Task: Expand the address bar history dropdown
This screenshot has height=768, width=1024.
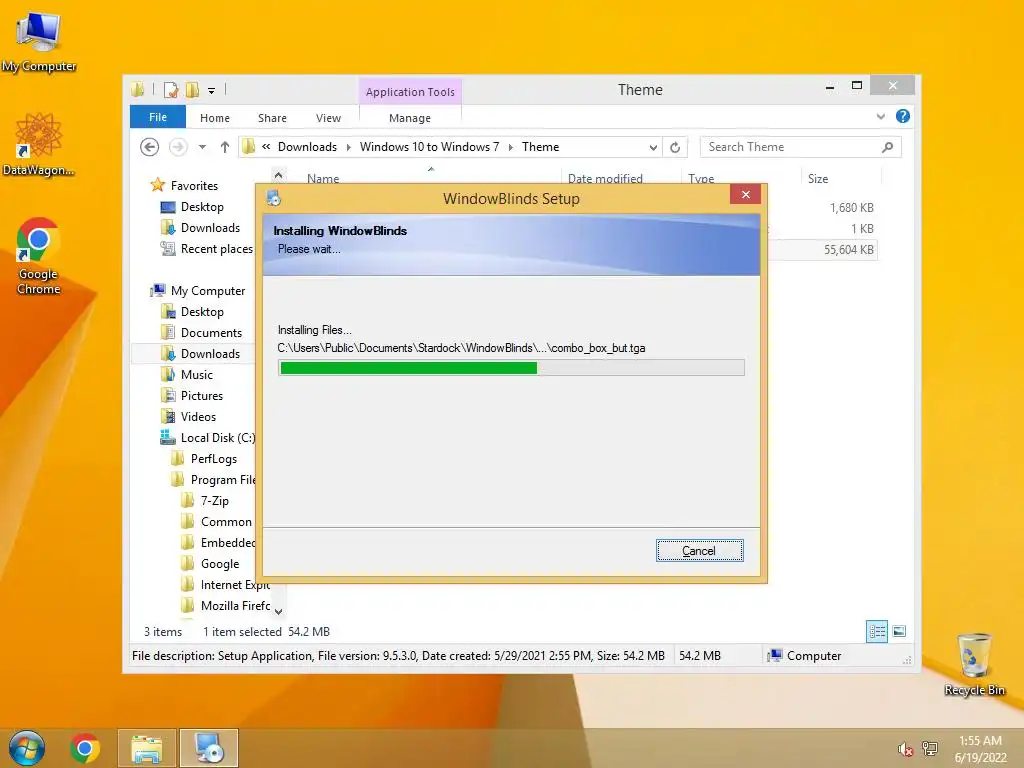Action: coord(653,148)
